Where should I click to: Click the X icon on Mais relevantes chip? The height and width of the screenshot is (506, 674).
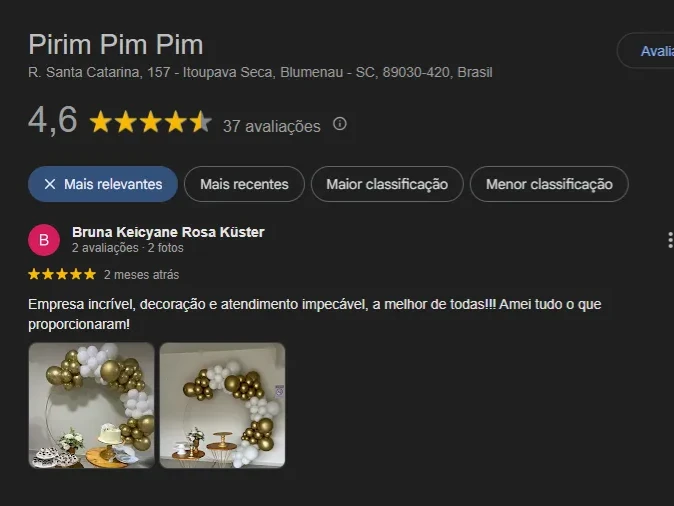[x=50, y=184]
